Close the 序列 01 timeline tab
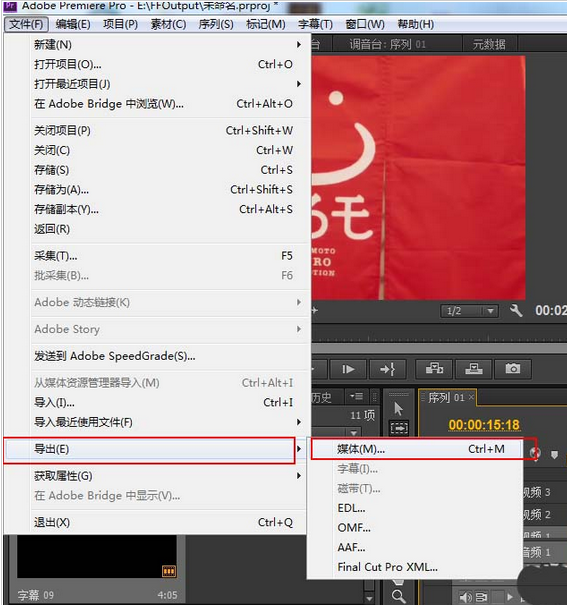The width and height of the screenshot is (567, 605). click(471, 397)
